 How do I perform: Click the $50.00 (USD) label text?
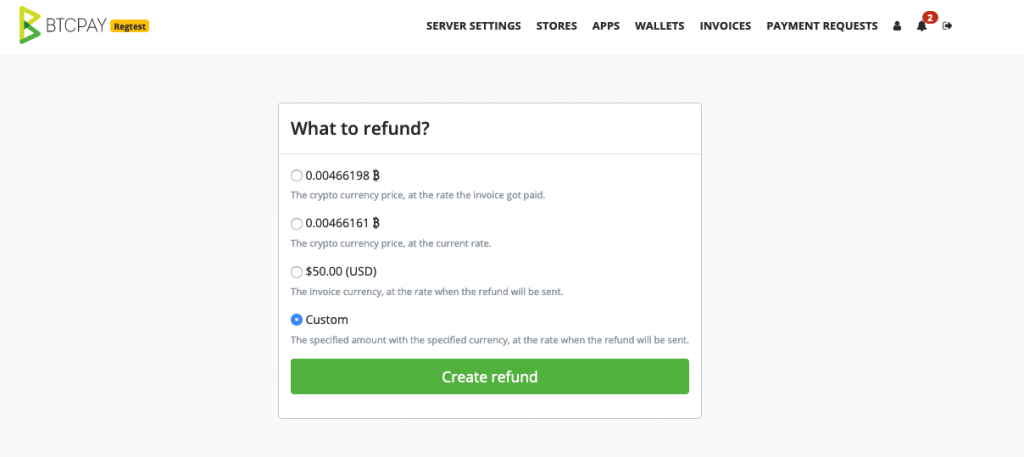(341, 272)
